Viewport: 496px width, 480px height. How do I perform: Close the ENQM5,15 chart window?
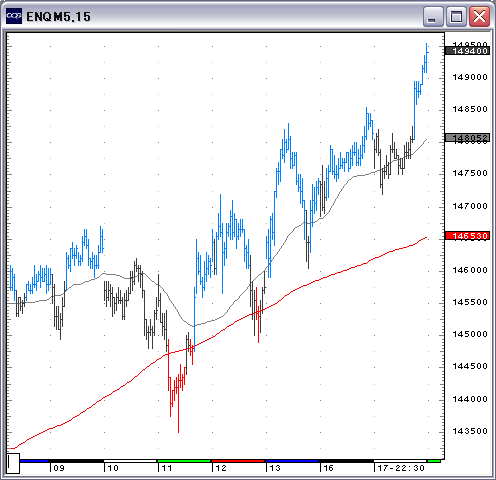(x=479, y=16)
